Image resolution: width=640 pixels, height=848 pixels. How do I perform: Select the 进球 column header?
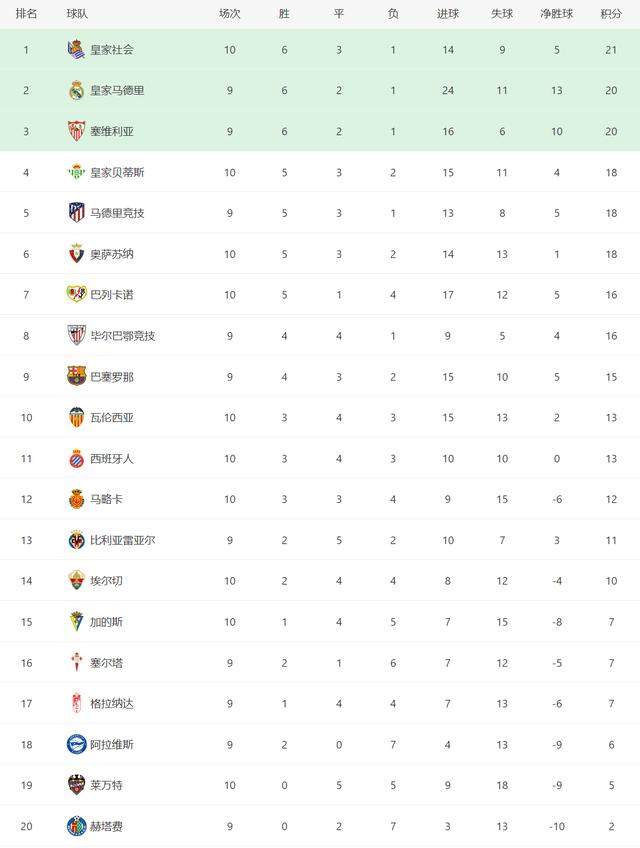click(448, 14)
